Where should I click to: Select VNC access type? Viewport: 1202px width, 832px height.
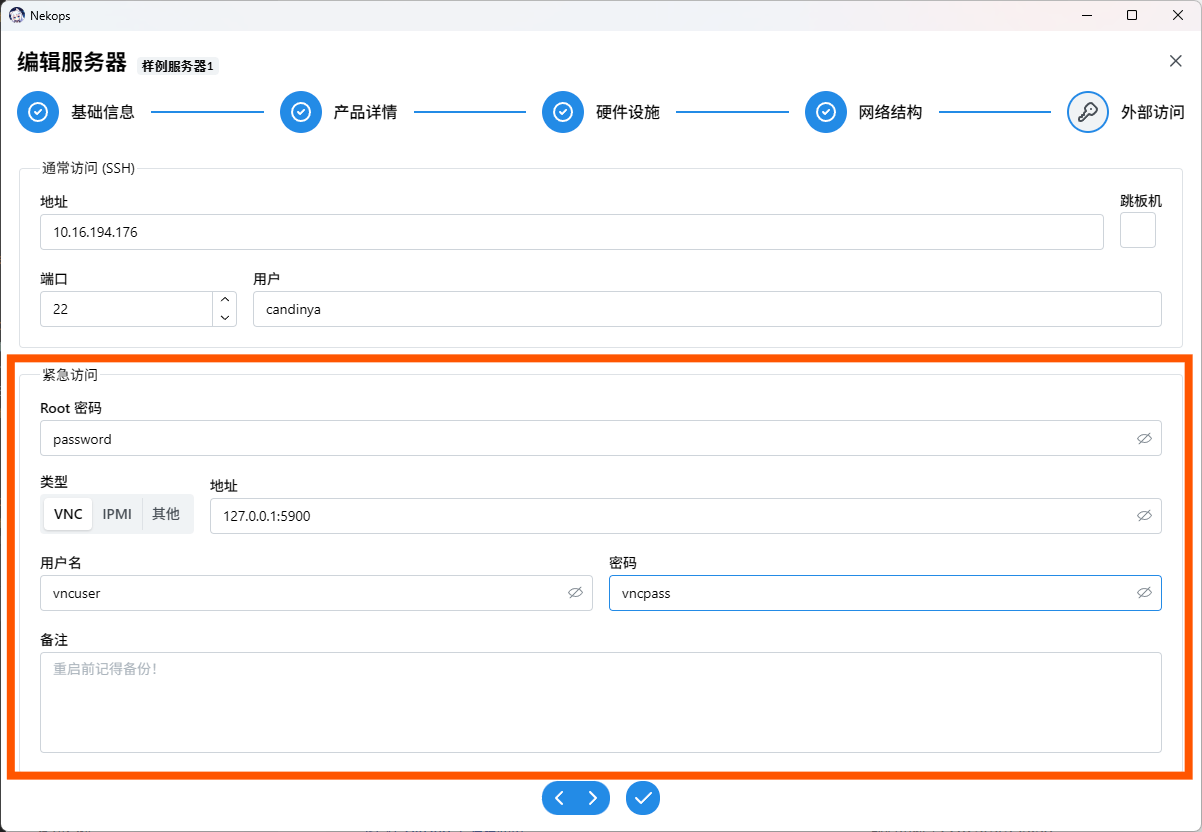click(68, 514)
